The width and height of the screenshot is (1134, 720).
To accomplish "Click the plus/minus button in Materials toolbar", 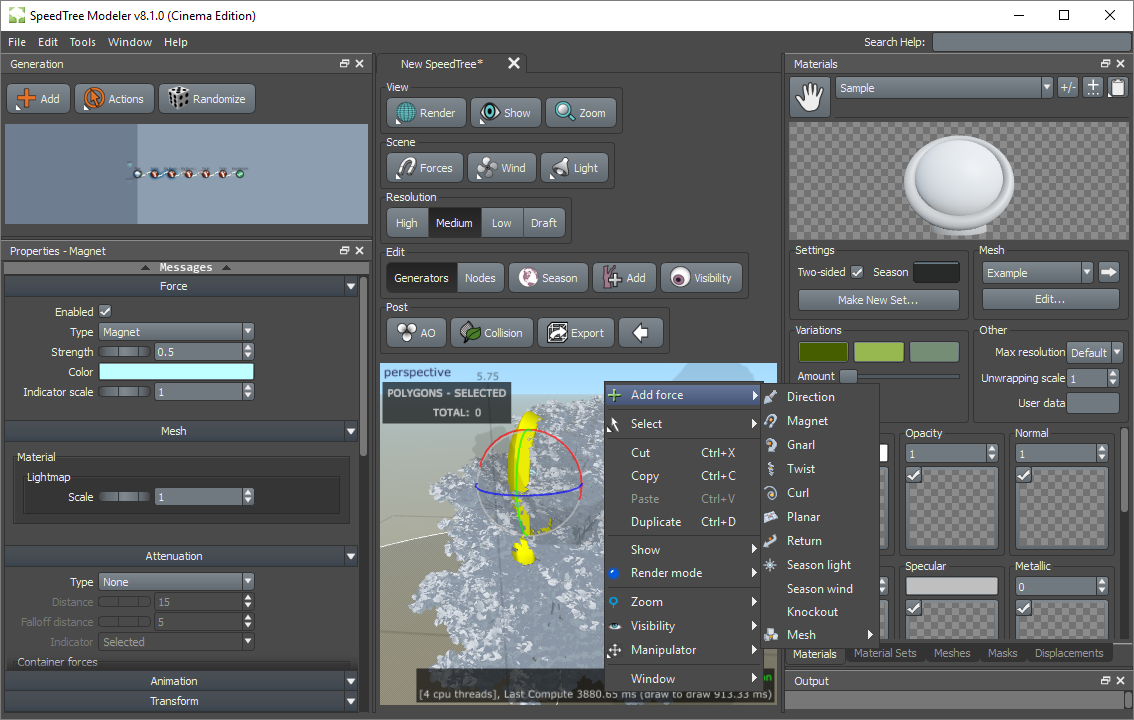I will (1067, 87).
